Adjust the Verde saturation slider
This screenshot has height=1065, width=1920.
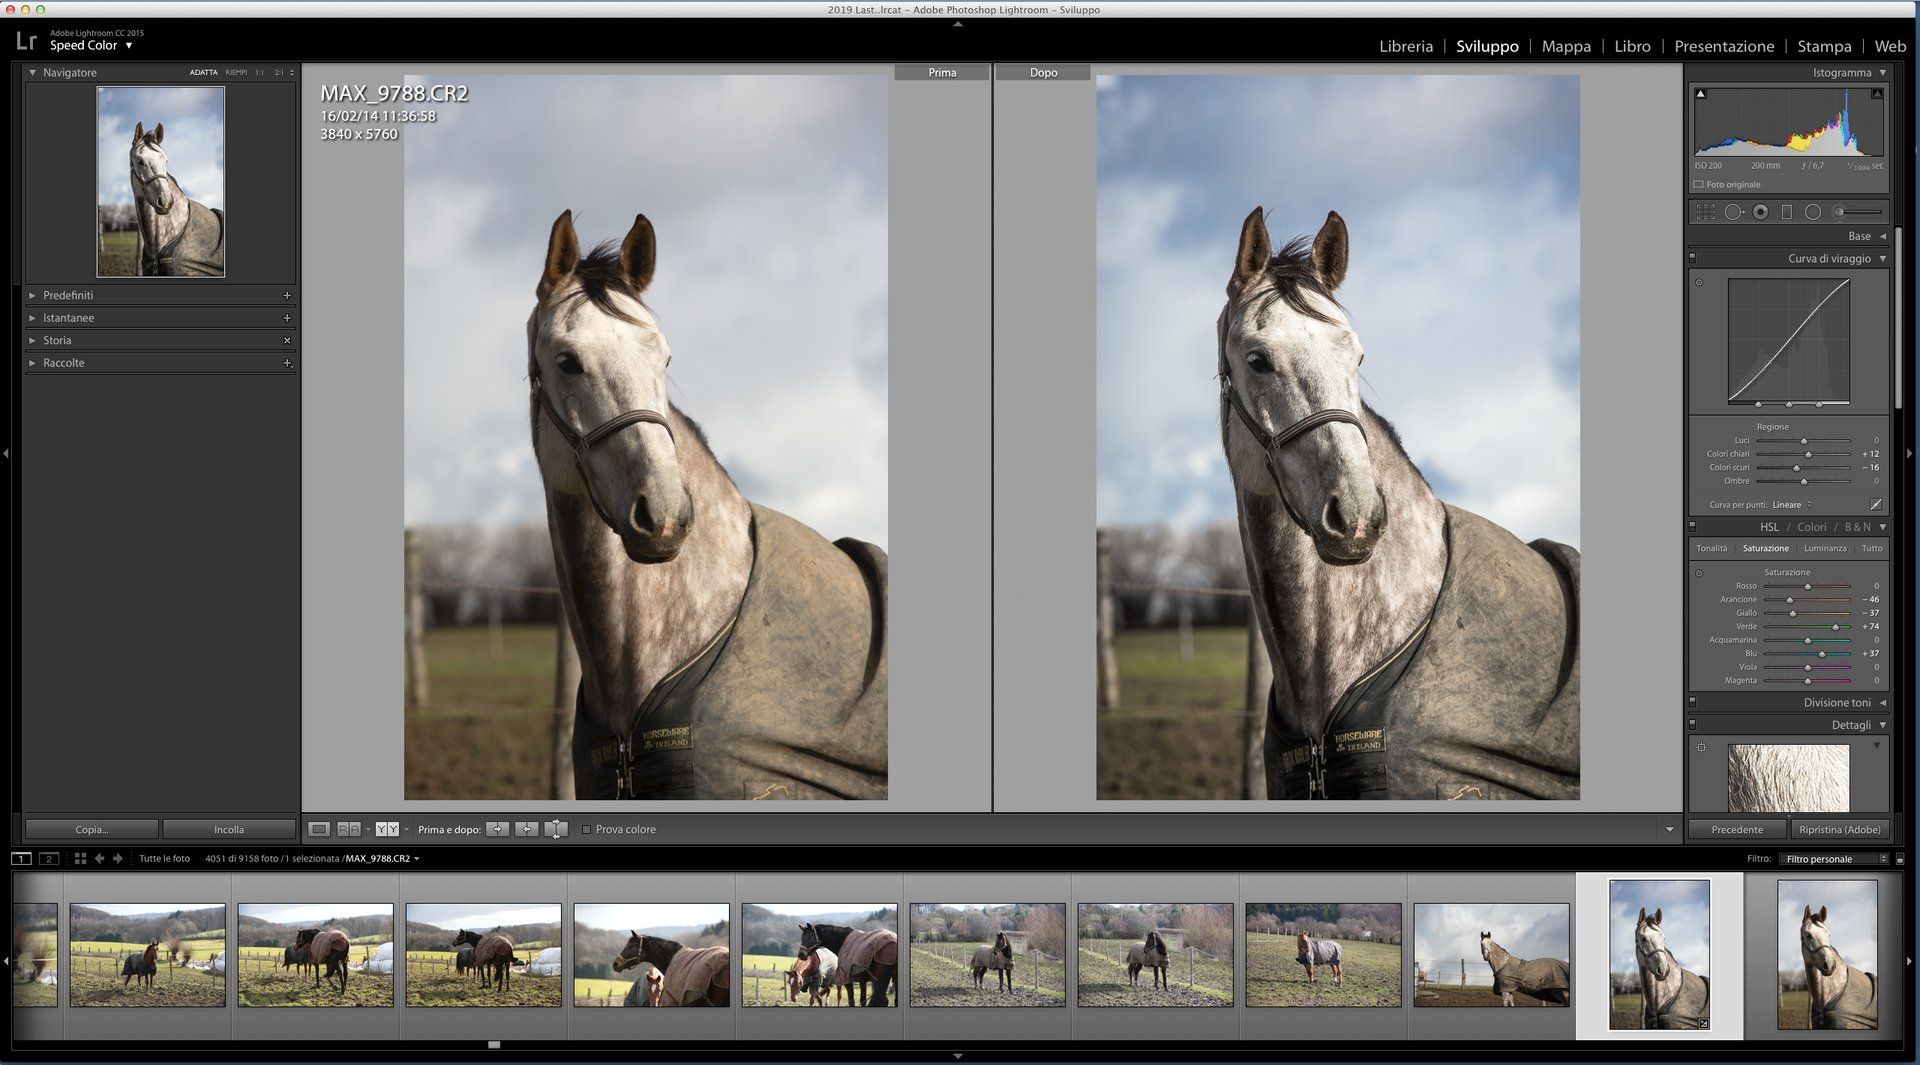(x=1834, y=627)
